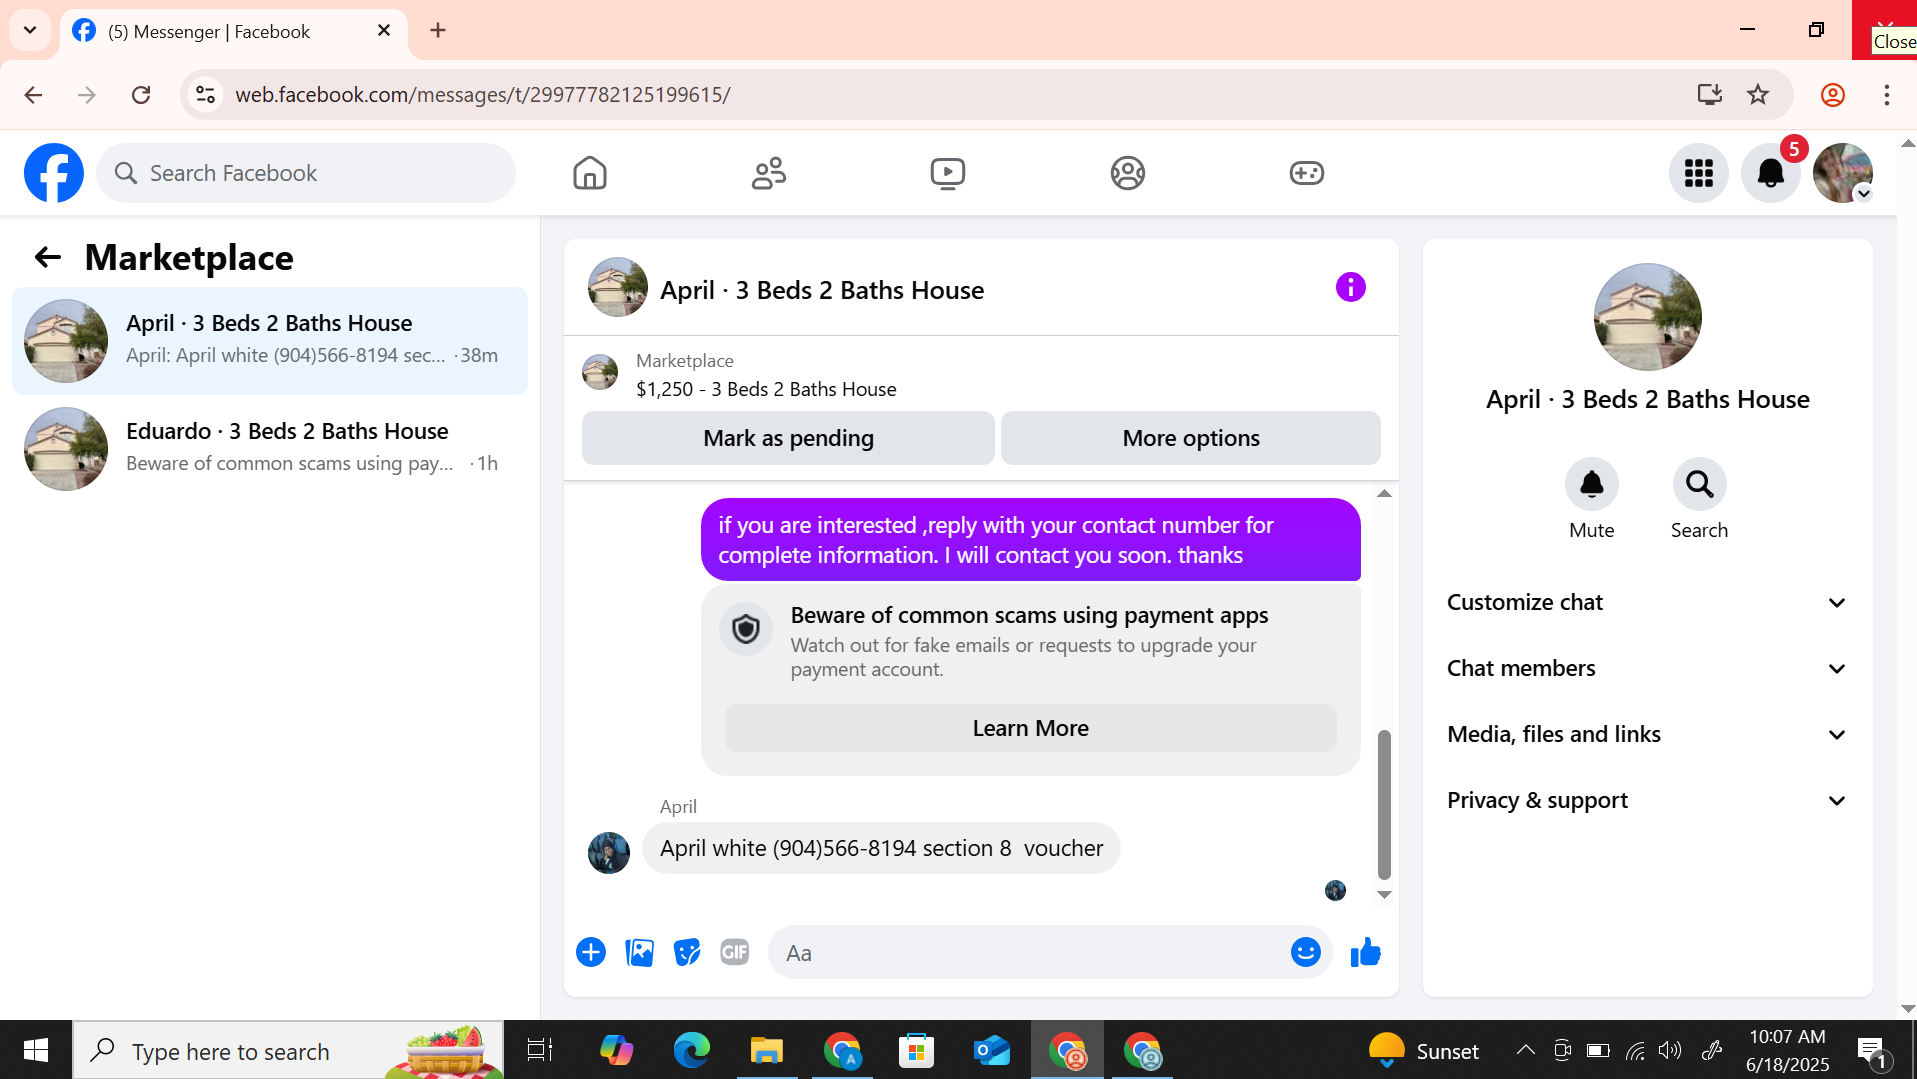Close the Messenger browser tab
This screenshot has height=1079, width=1917.
(384, 31)
